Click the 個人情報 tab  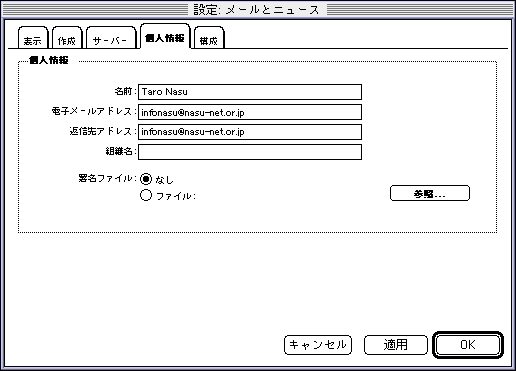pos(165,36)
